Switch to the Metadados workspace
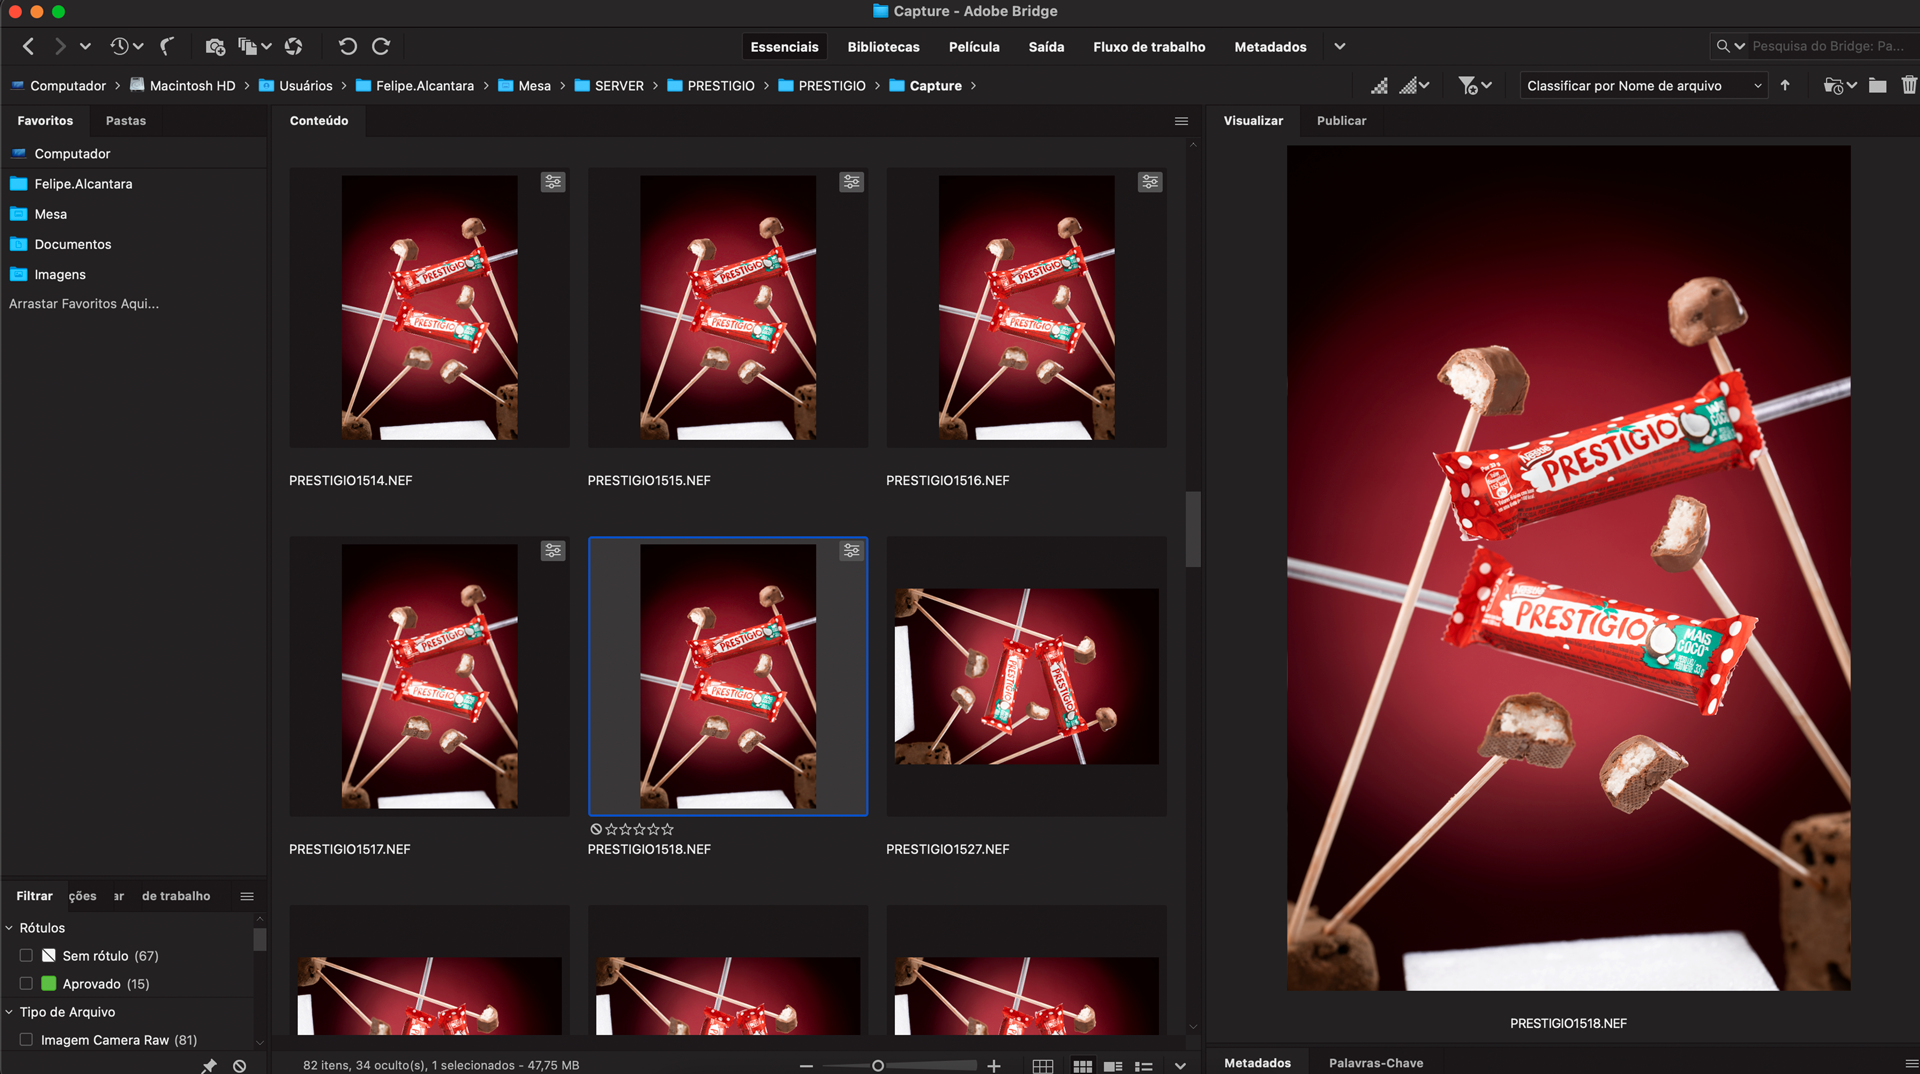This screenshot has height=1074, width=1920. [x=1270, y=47]
